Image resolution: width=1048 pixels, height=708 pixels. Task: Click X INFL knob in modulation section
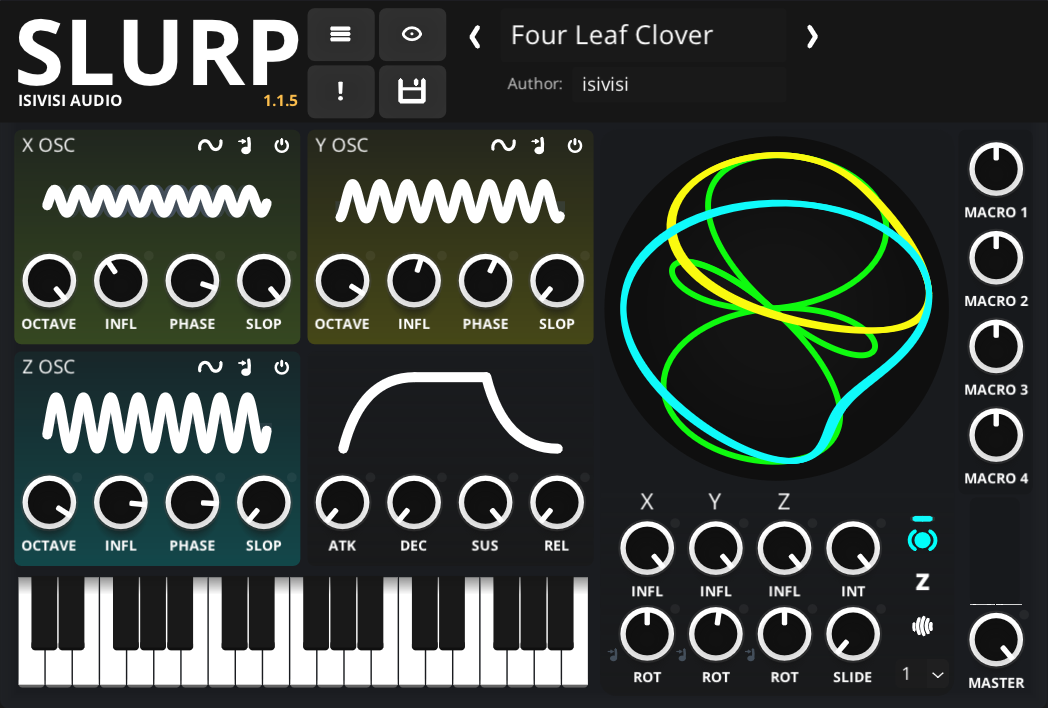pos(647,548)
